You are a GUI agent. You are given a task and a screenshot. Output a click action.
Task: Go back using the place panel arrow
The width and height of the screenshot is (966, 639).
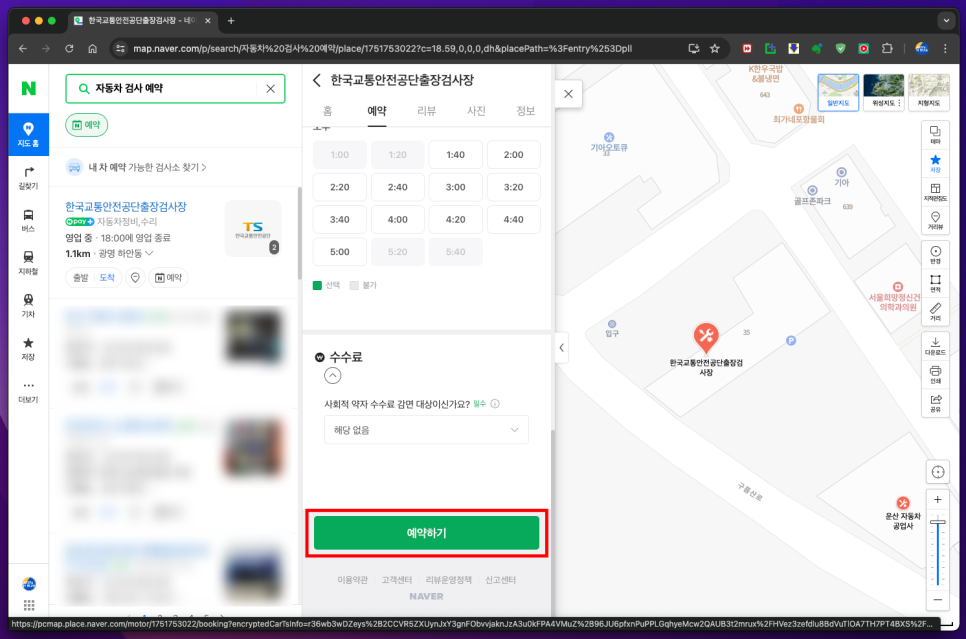tap(317, 80)
